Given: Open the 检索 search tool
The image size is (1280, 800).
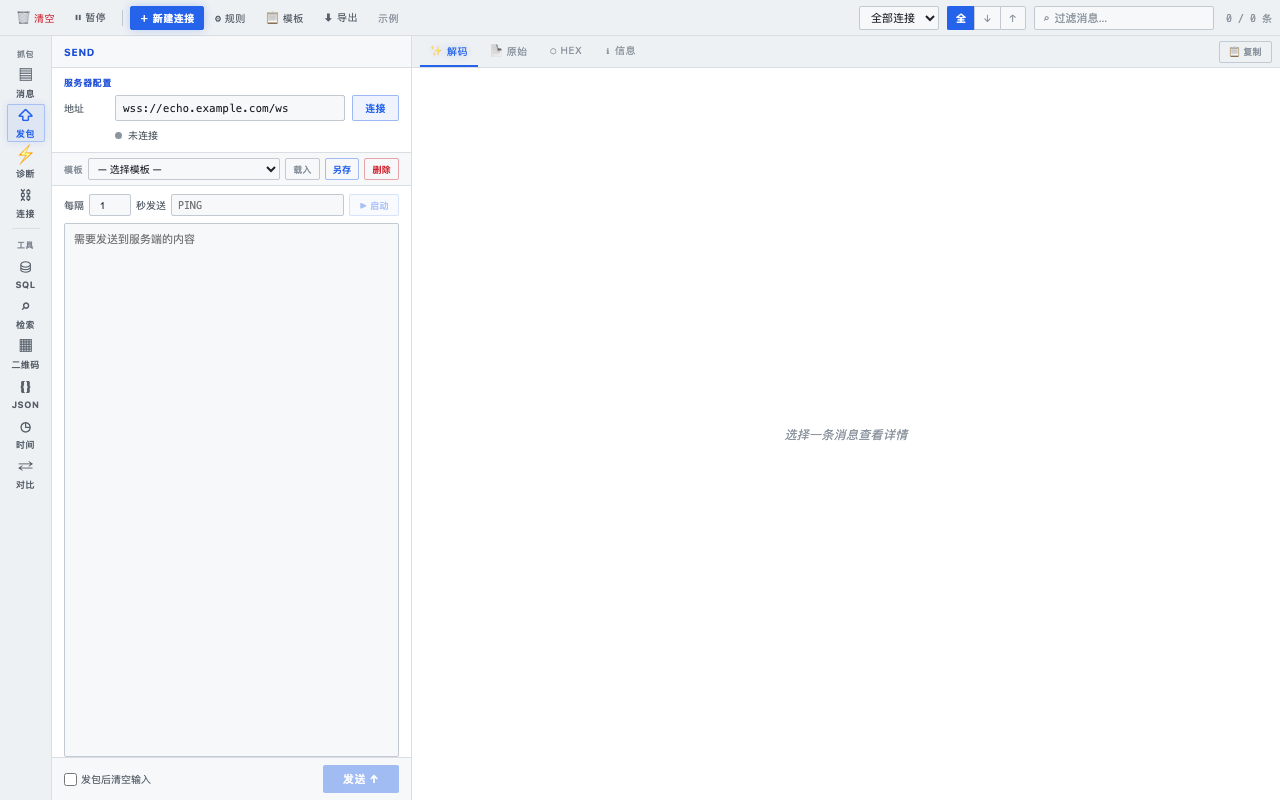Looking at the screenshot, I should (x=25, y=314).
